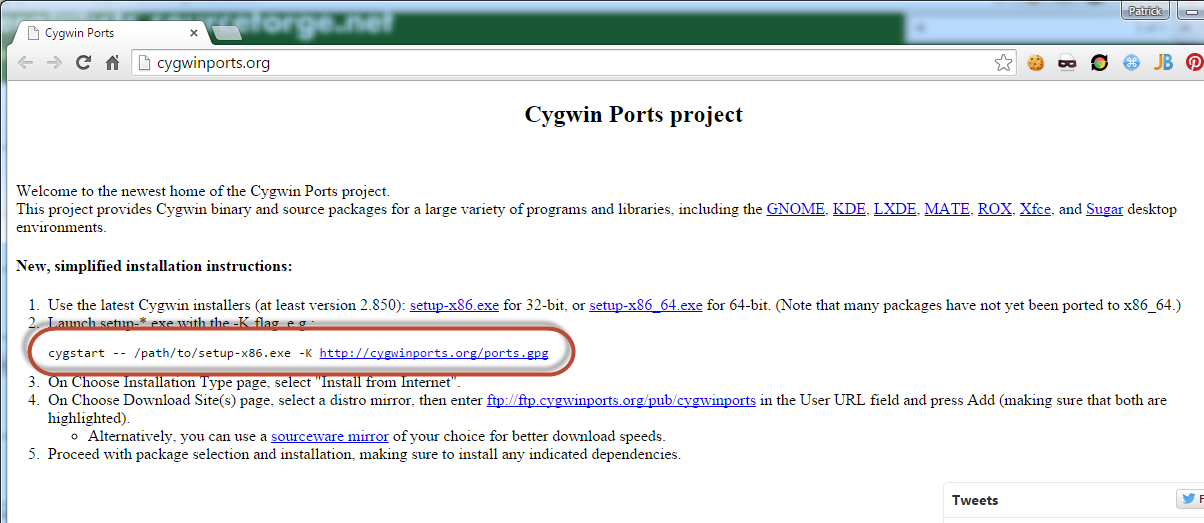Follow the sourceware mirror link
Viewport: 1204px width, 523px height.
tap(330, 436)
